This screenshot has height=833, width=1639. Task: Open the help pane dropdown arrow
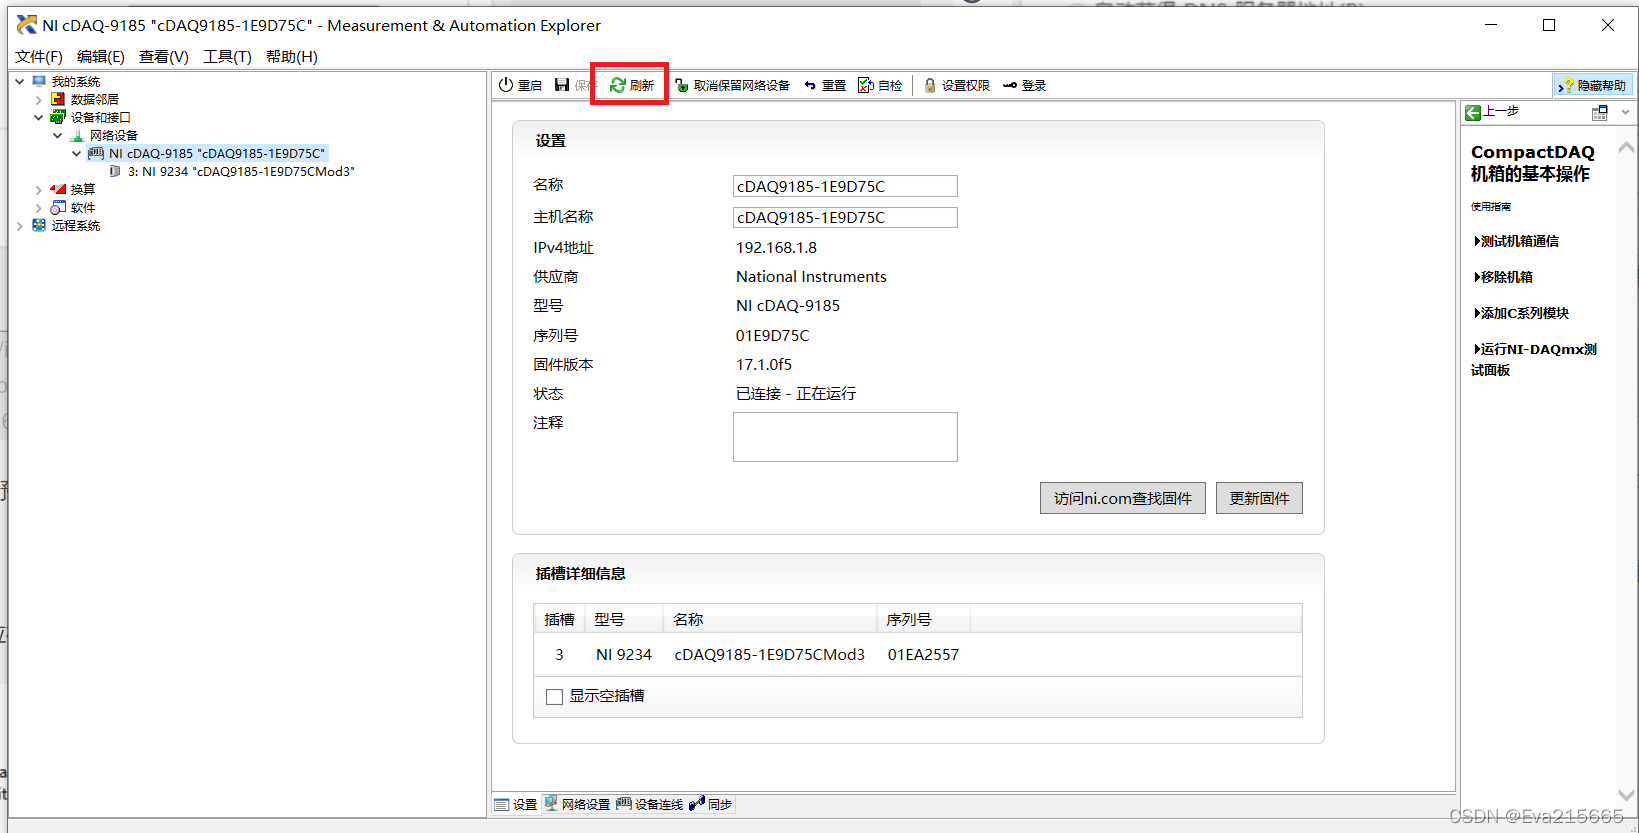point(1625,113)
